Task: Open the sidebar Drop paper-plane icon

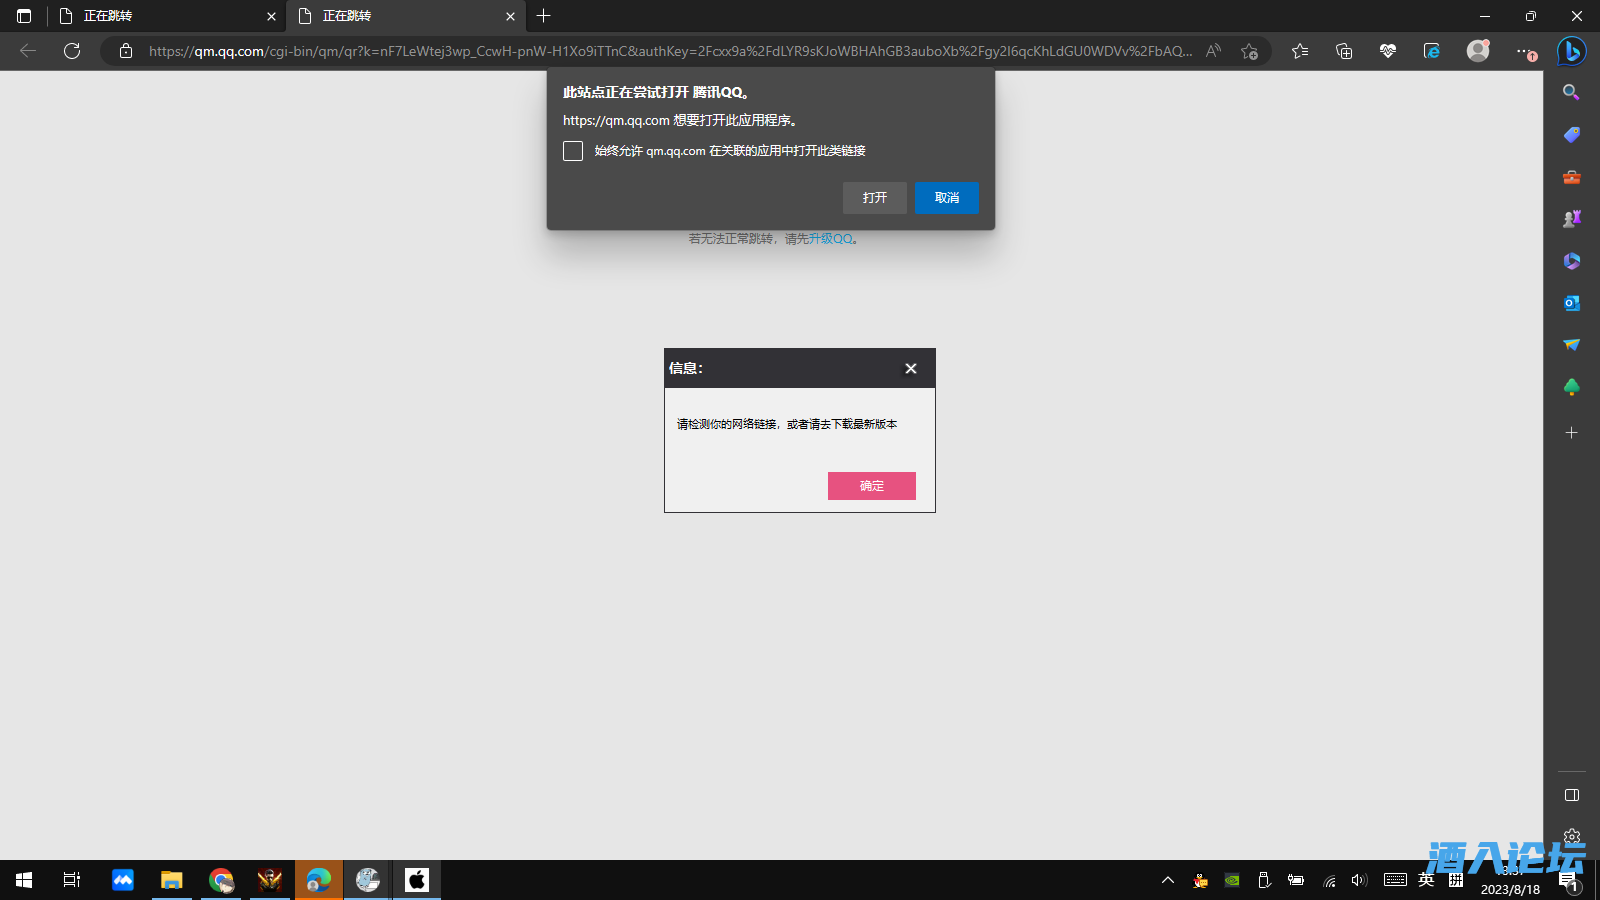Action: 1572,345
